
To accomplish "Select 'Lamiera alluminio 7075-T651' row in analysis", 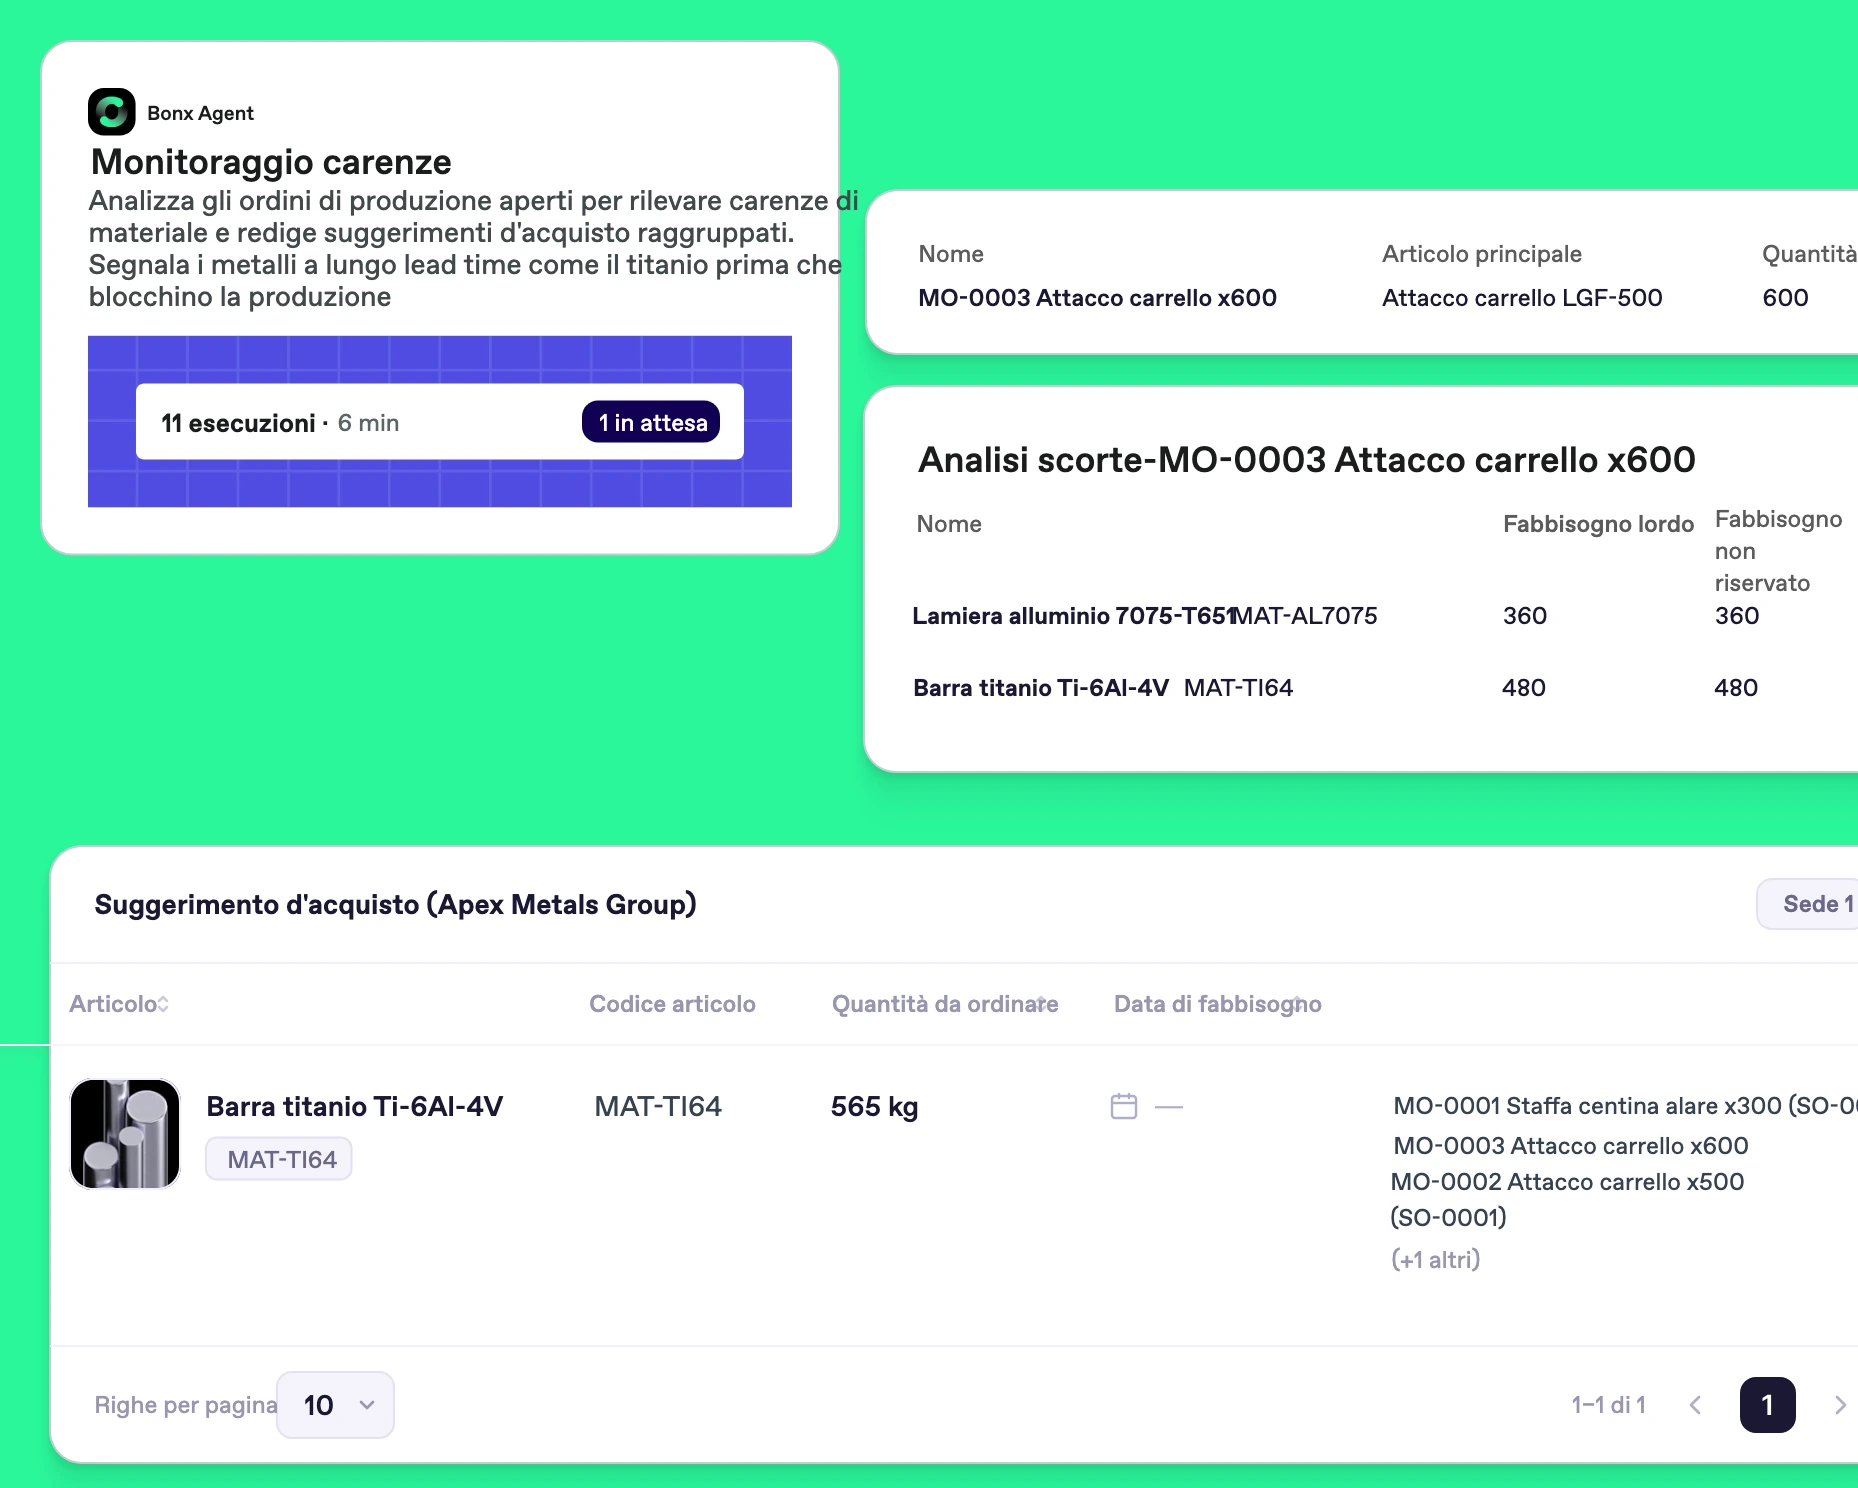I will 1074,615.
